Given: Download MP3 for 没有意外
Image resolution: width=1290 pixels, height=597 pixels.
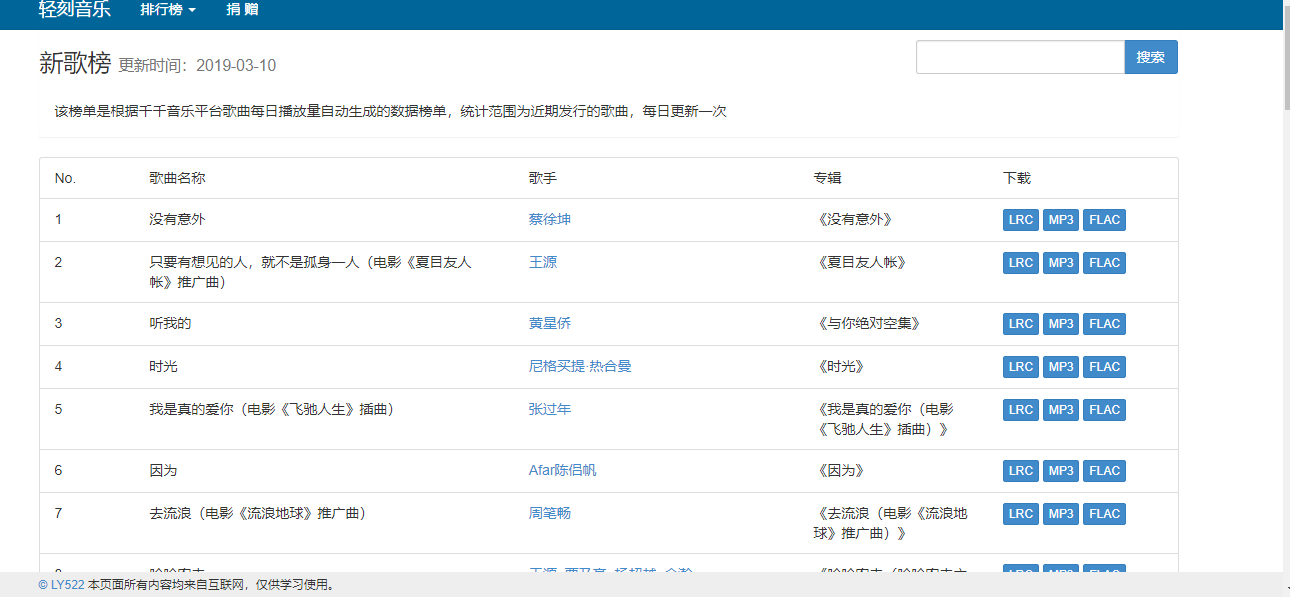Looking at the screenshot, I should coord(1061,220).
